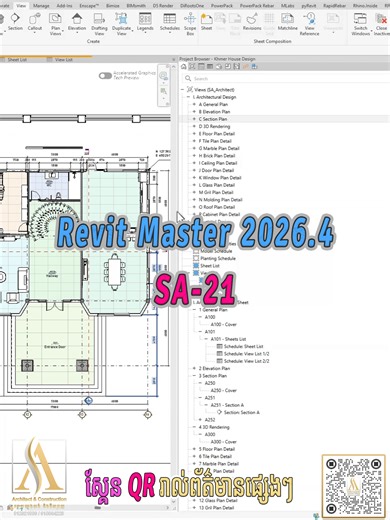
Task: Open the Schedules tool
Action: [x=170, y=22]
